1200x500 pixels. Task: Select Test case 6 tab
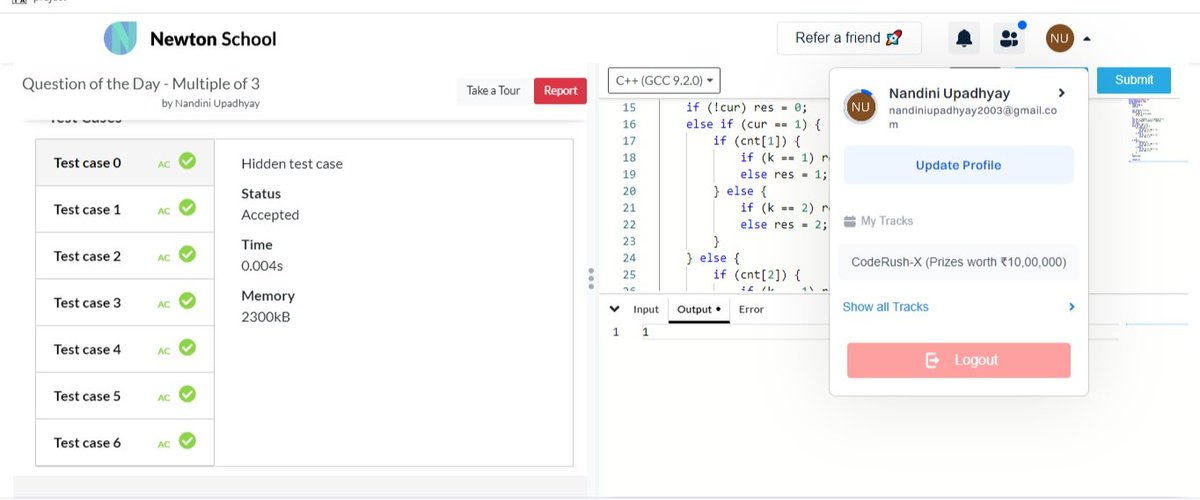pos(125,442)
